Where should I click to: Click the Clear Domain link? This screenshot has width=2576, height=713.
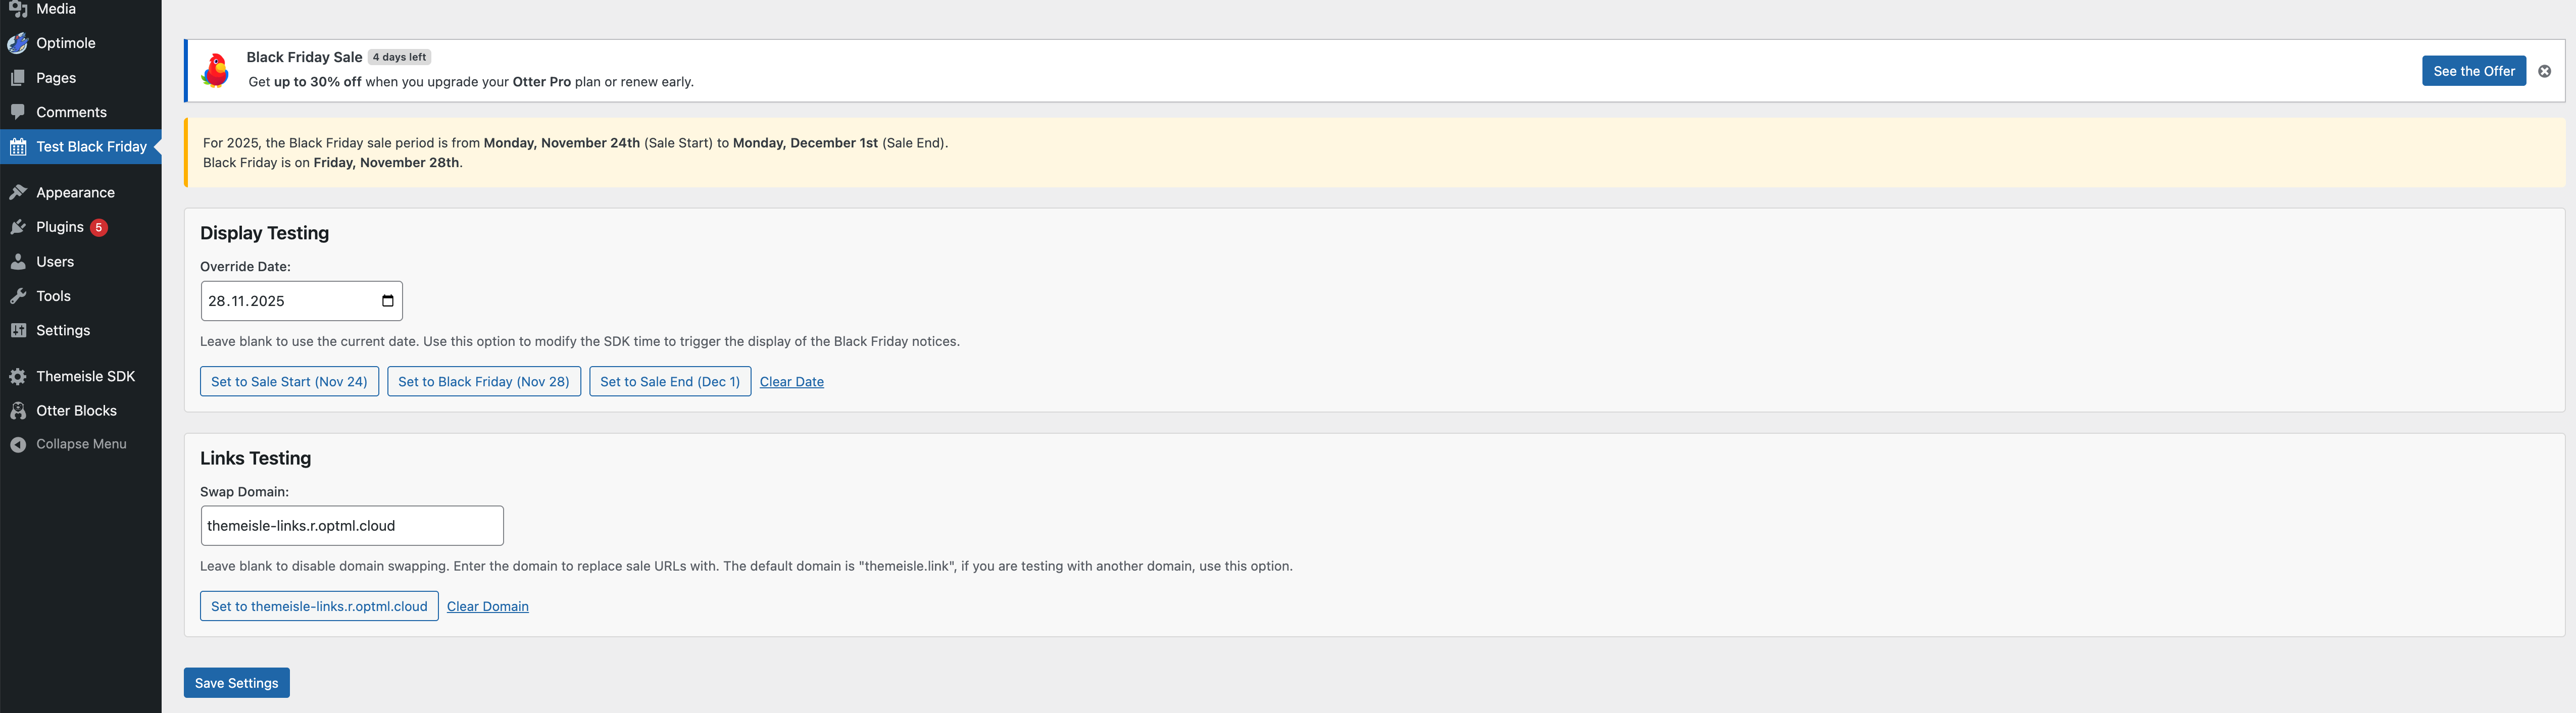pyautogui.click(x=488, y=606)
